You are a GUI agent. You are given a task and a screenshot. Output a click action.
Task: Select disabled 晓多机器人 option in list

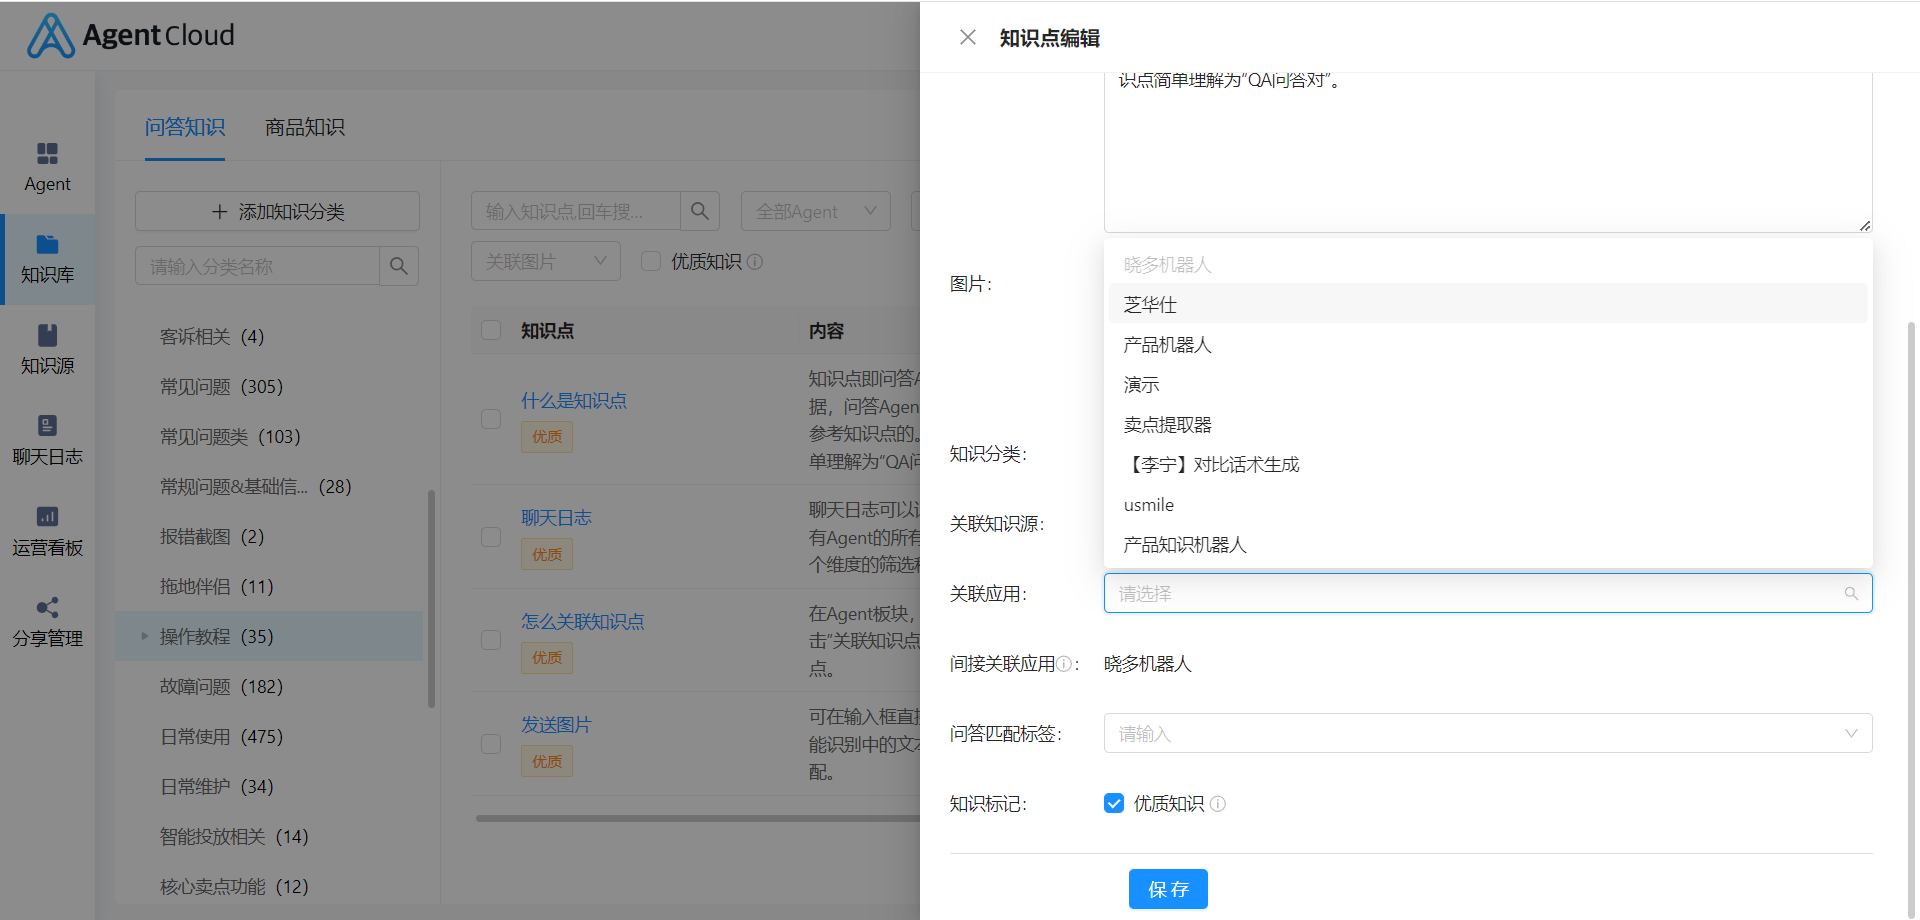coord(1488,264)
